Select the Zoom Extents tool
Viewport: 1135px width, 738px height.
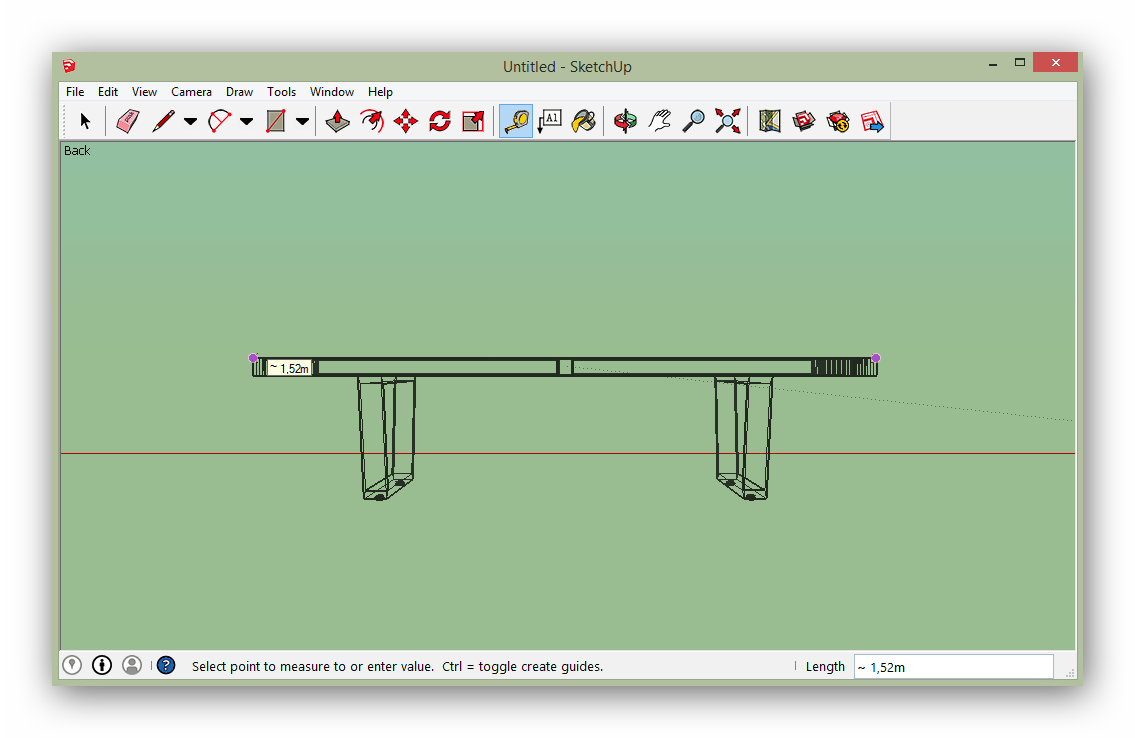pyautogui.click(x=728, y=121)
